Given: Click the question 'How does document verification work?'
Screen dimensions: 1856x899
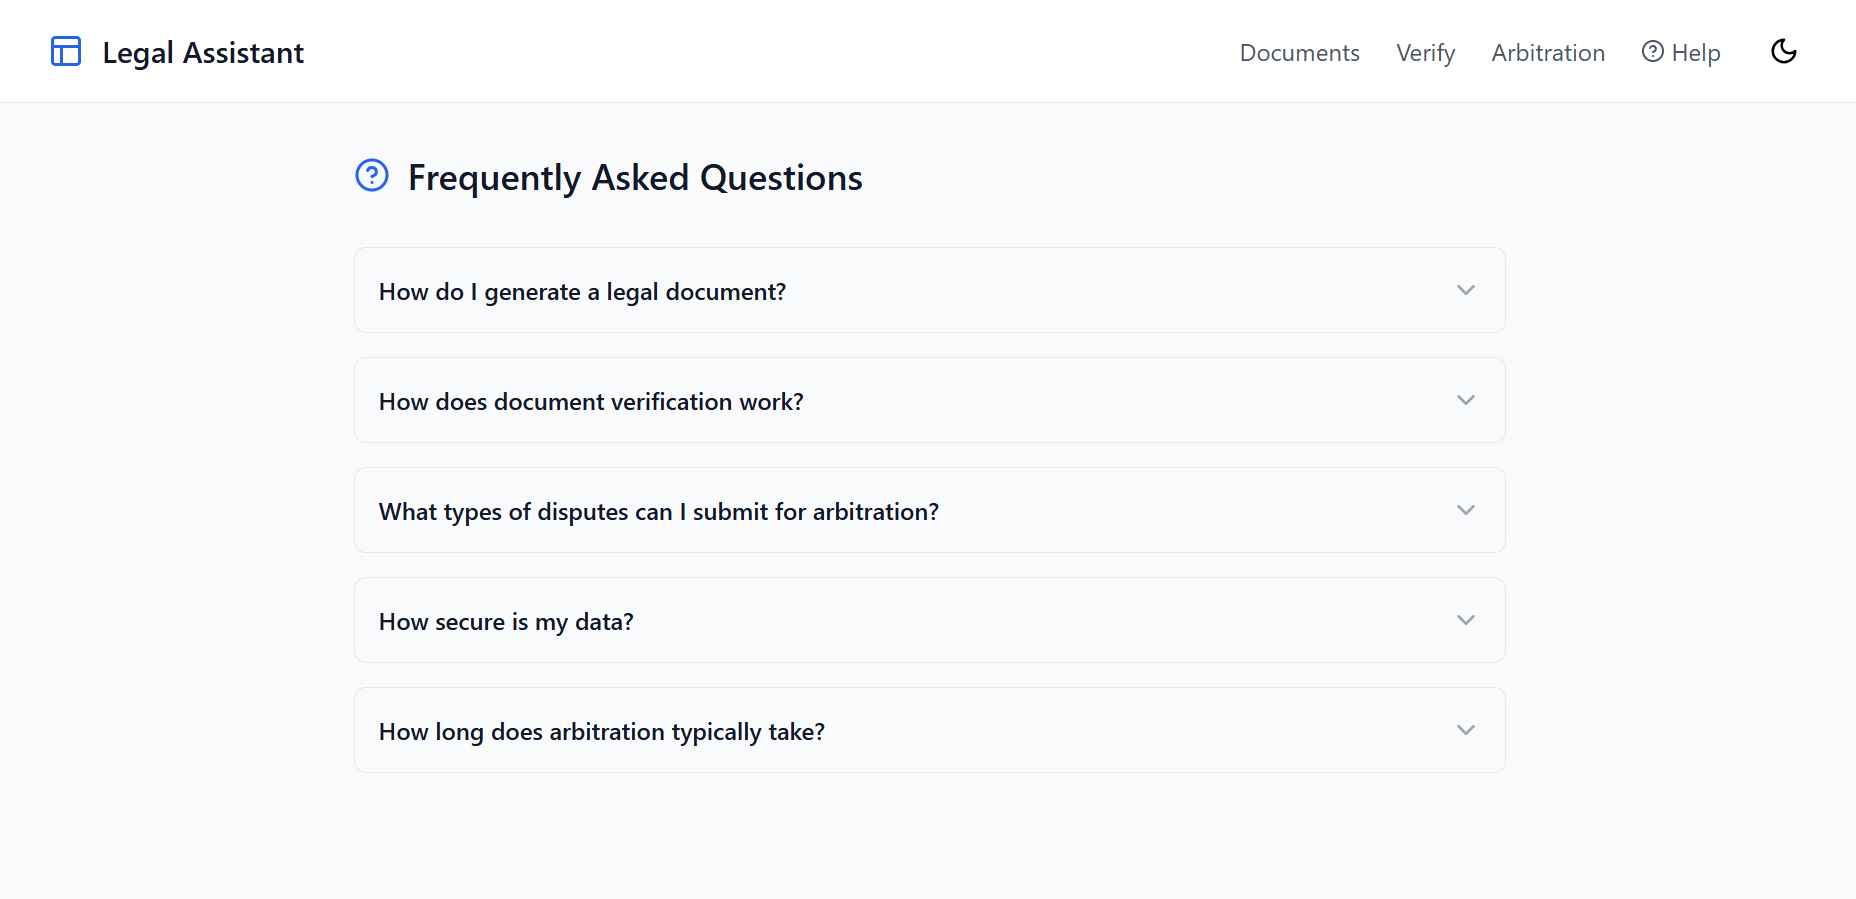Looking at the screenshot, I should [x=591, y=402].
